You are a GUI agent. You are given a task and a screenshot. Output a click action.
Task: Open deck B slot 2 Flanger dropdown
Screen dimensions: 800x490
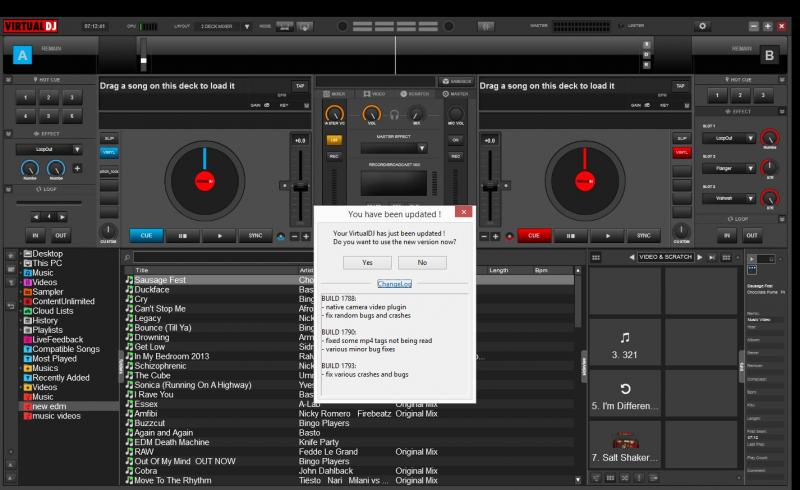pos(750,168)
